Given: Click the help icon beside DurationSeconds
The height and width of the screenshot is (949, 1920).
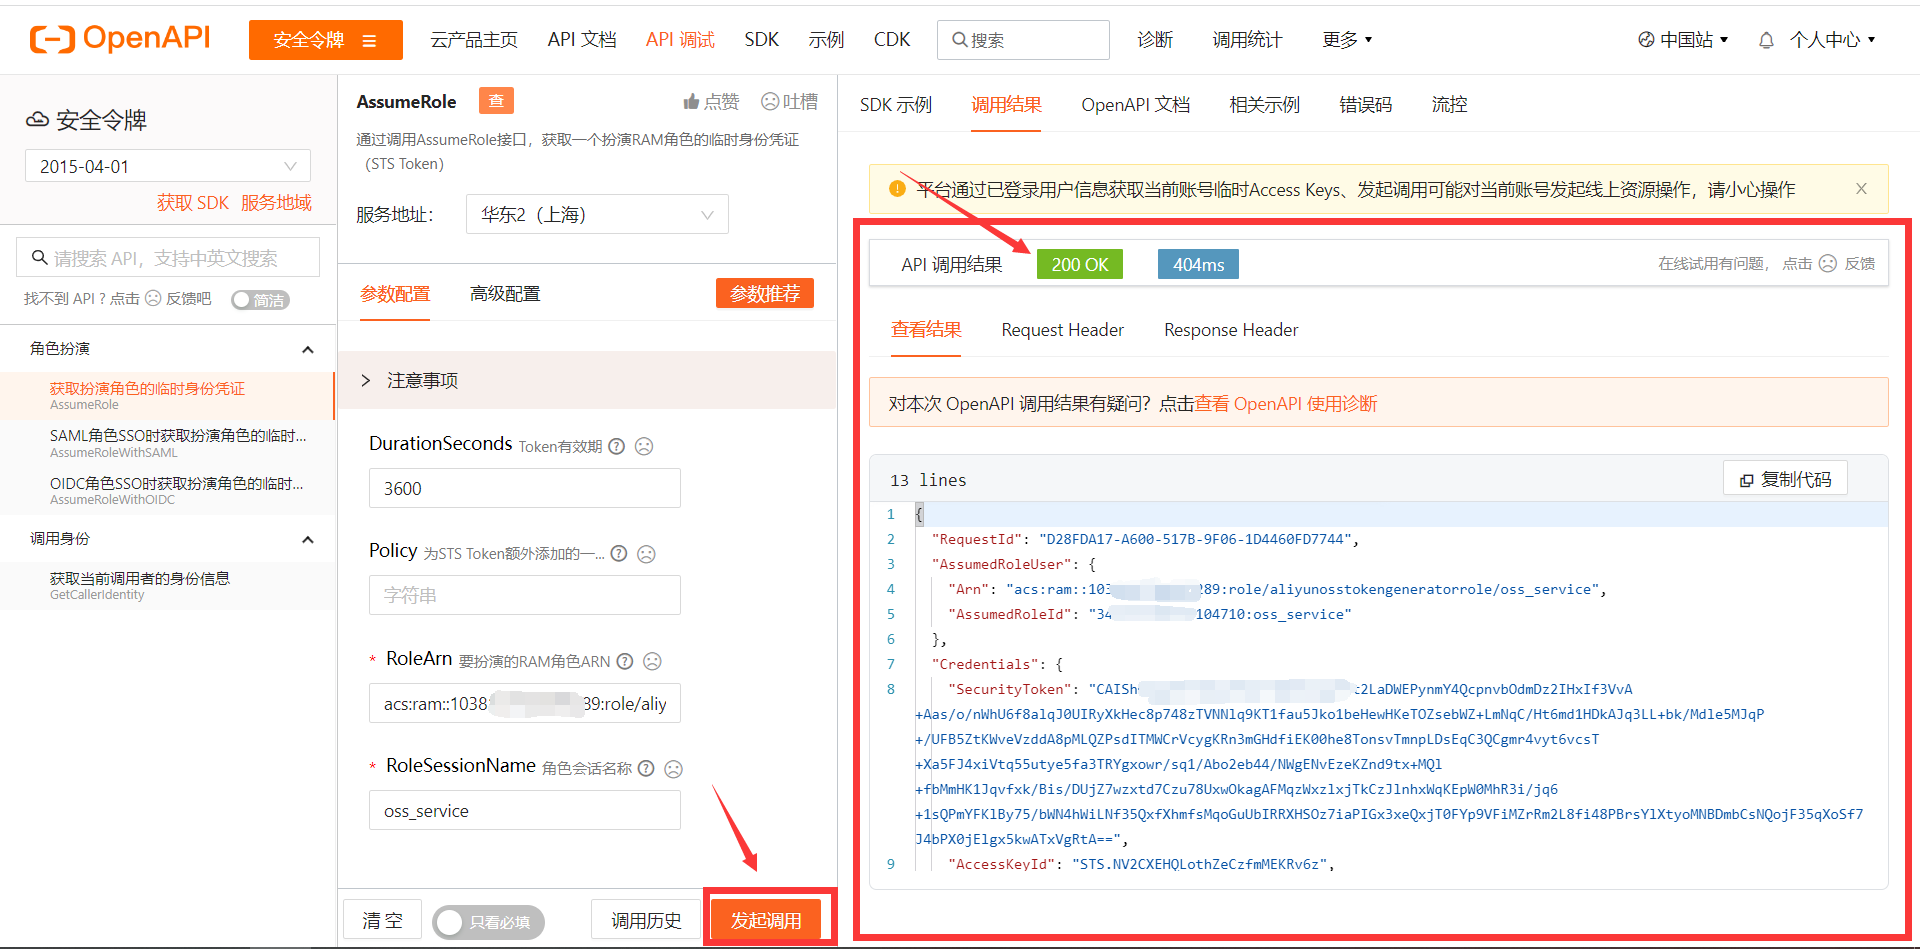Looking at the screenshot, I should pyautogui.click(x=617, y=446).
